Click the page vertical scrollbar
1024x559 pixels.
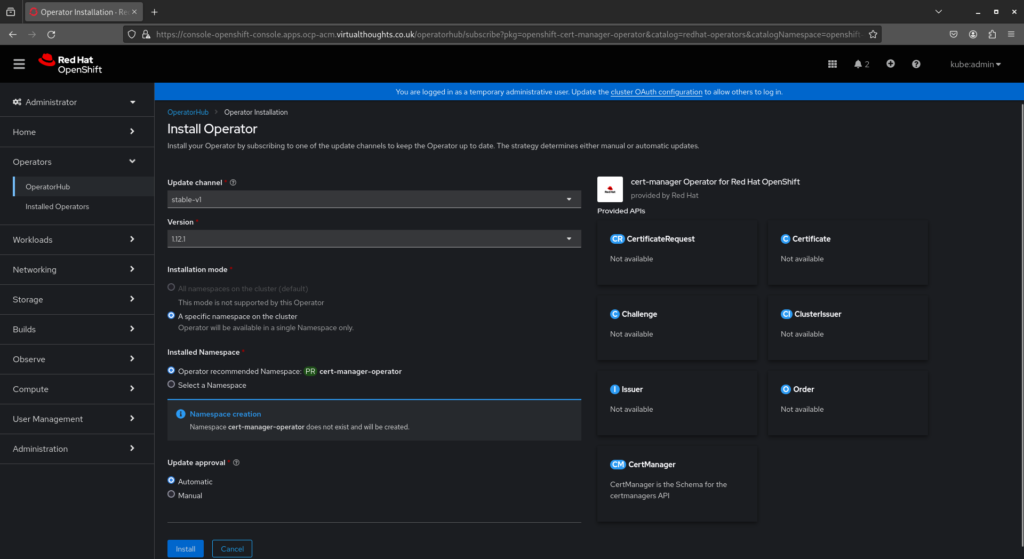pyautogui.click(x=1021, y=327)
